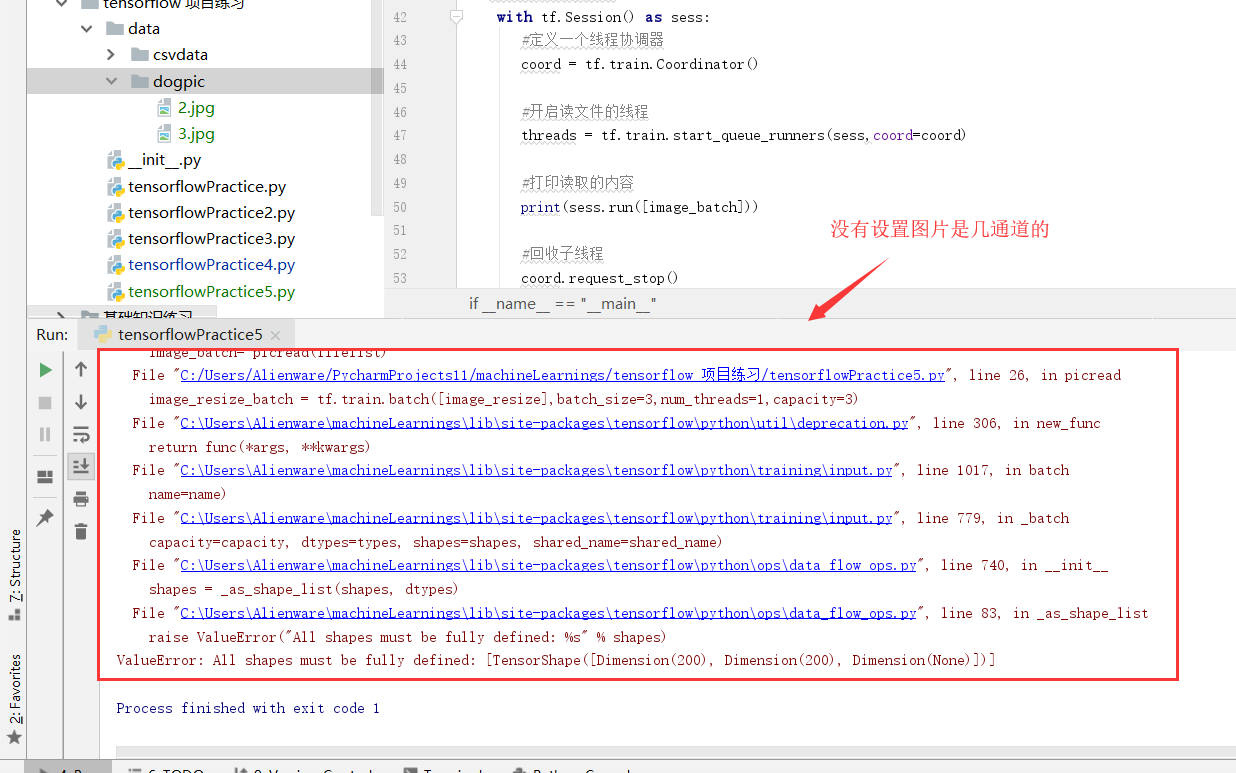Toggle soft-wrap in the Run console

click(81, 434)
